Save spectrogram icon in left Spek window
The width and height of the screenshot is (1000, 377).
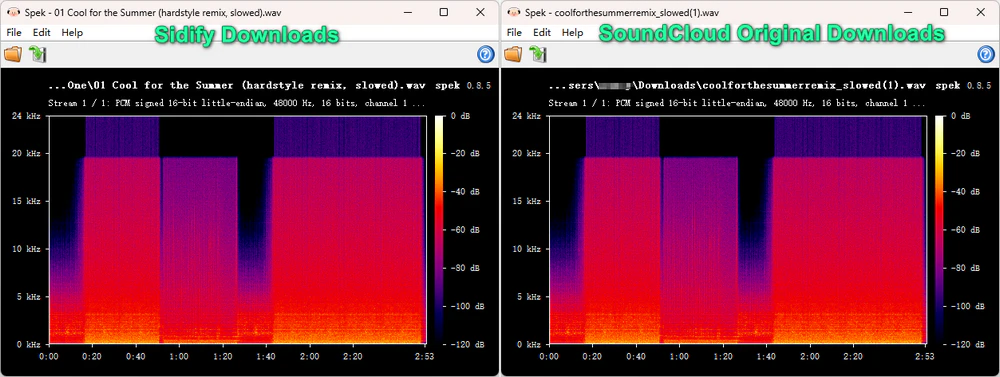click(38, 54)
